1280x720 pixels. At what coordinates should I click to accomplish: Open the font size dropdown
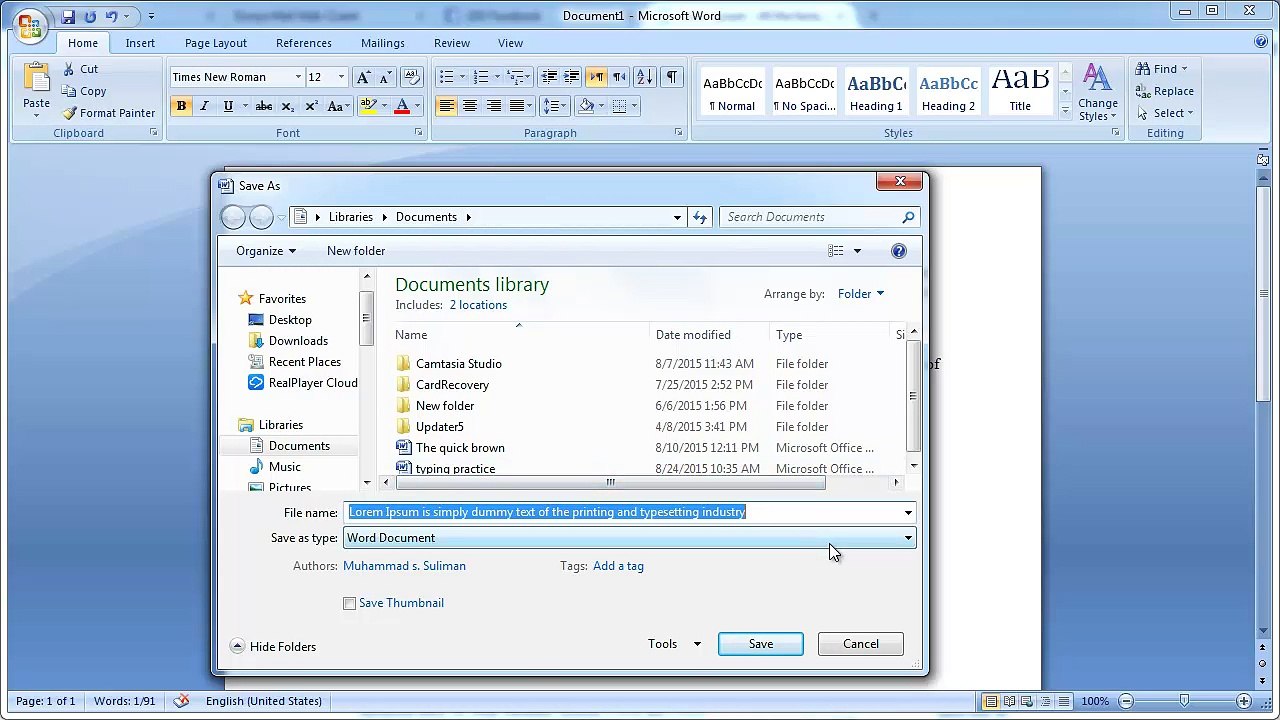click(x=341, y=77)
